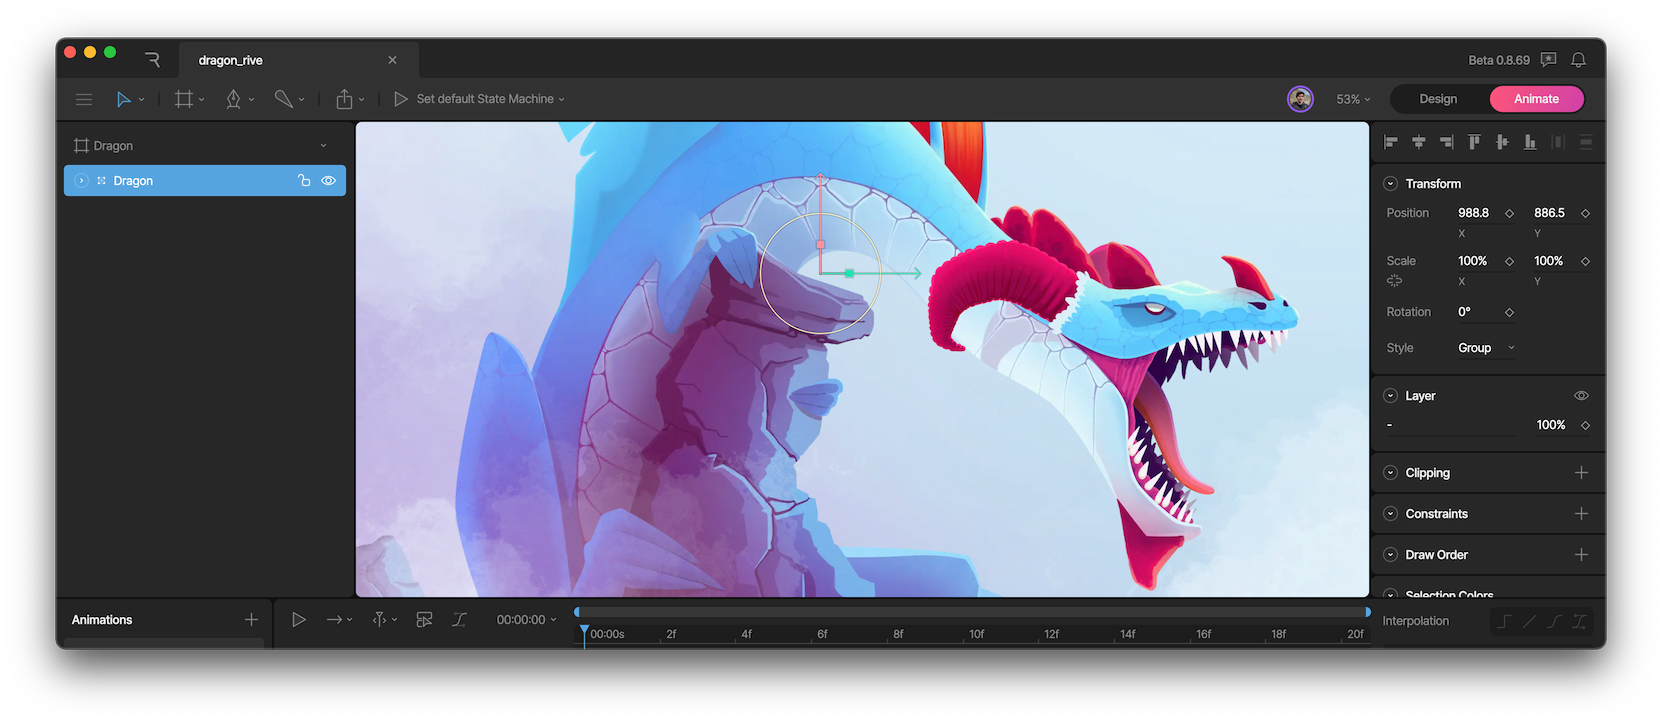Open the Style Group dropdown
Screen dimensions: 1662x723
click(x=1485, y=348)
